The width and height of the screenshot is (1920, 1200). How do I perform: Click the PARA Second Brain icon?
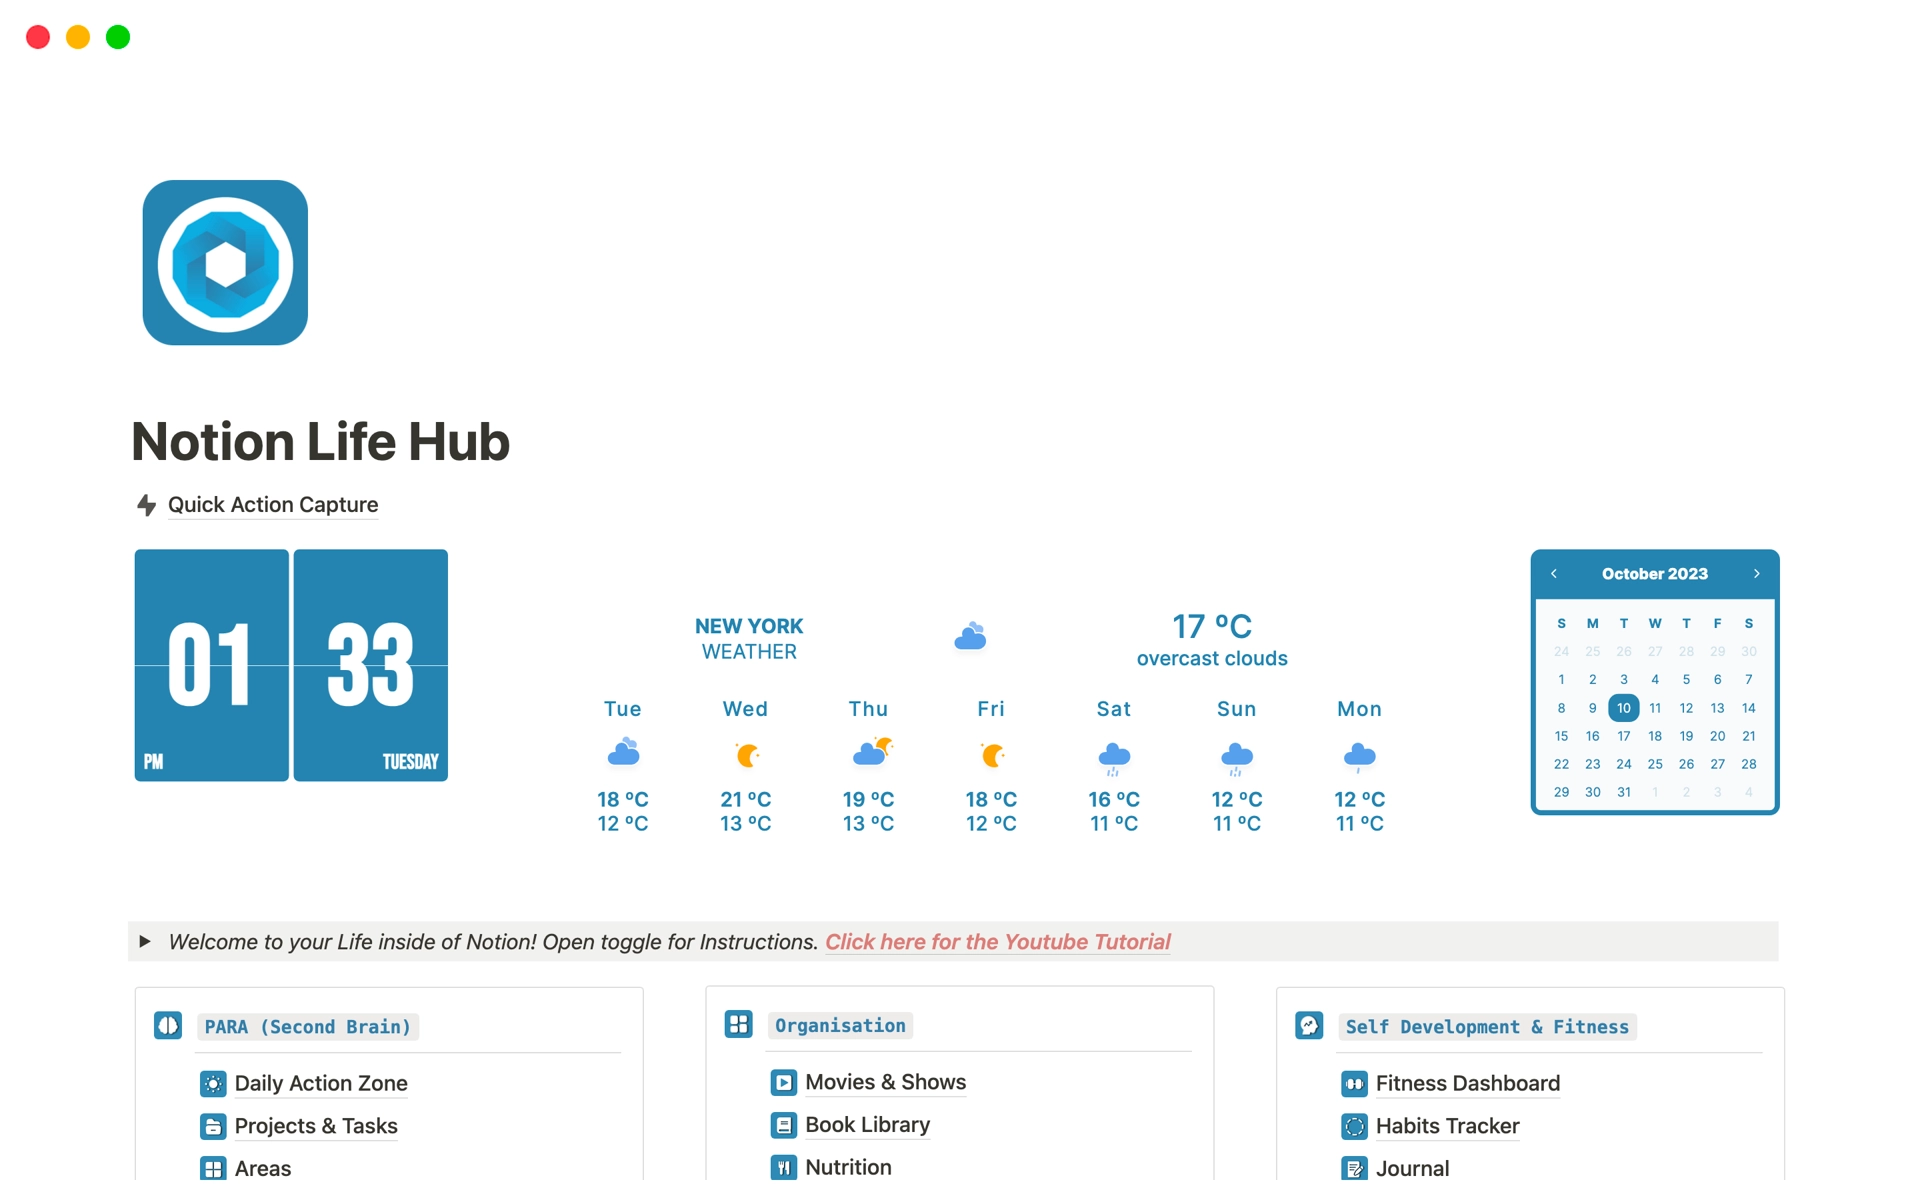(x=167, y=1024)
